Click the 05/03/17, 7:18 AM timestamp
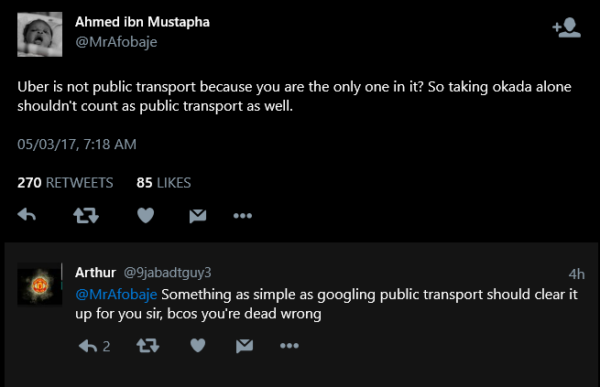This screenshot has height=387, width=600. point(77,144)
